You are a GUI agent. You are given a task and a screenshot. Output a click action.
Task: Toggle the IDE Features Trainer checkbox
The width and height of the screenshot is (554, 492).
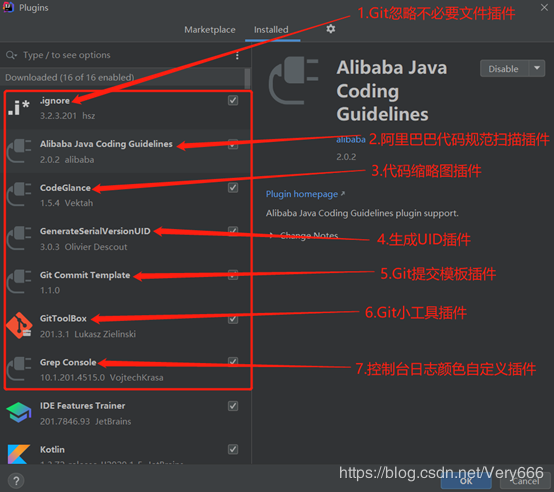click(233, 406)
